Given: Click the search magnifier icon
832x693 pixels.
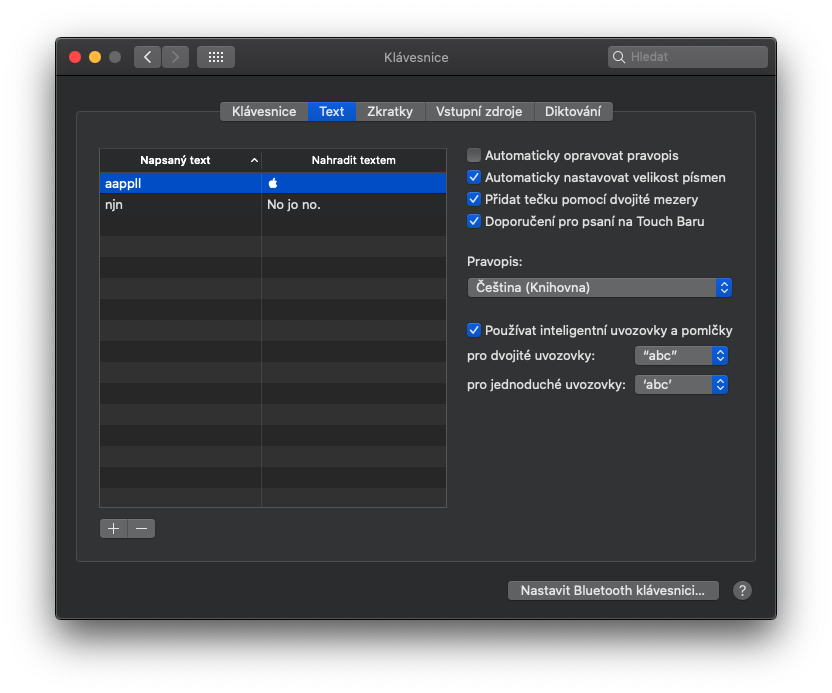Looking at the screenshot, I should (x=619, y=57).
